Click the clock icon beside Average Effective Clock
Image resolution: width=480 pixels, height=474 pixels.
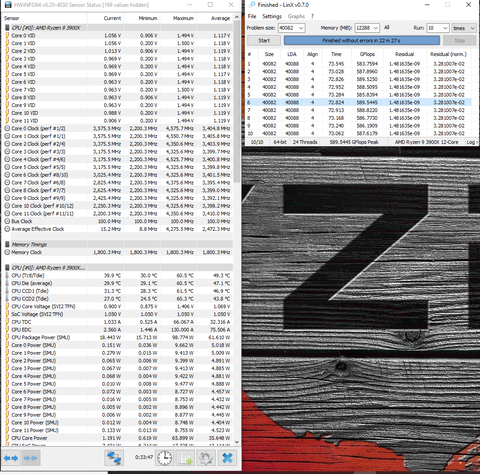[x=7, y=229]
